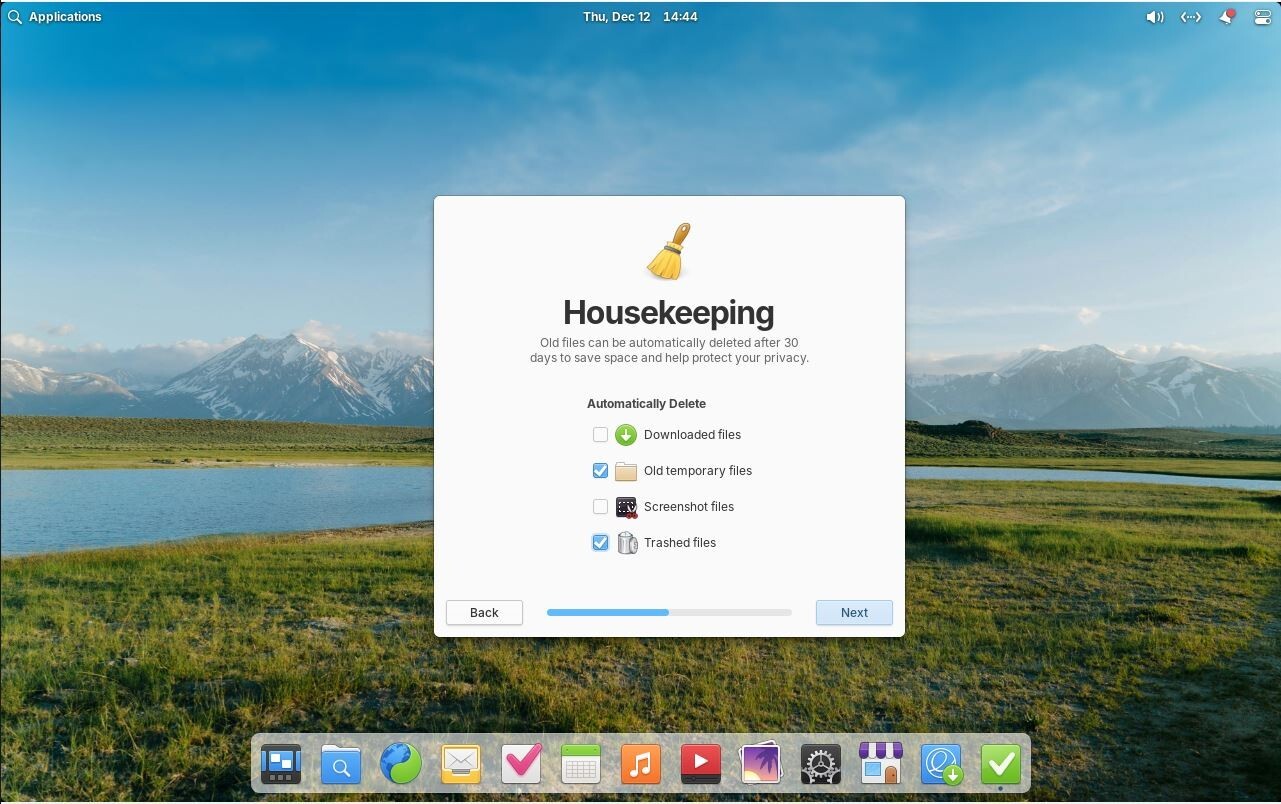Image resolution: width=1281 pixels, height=804 pixels.
Task: Click the 'Downloaded files' label
Action: pyautogui.click(x=692, y=435)
